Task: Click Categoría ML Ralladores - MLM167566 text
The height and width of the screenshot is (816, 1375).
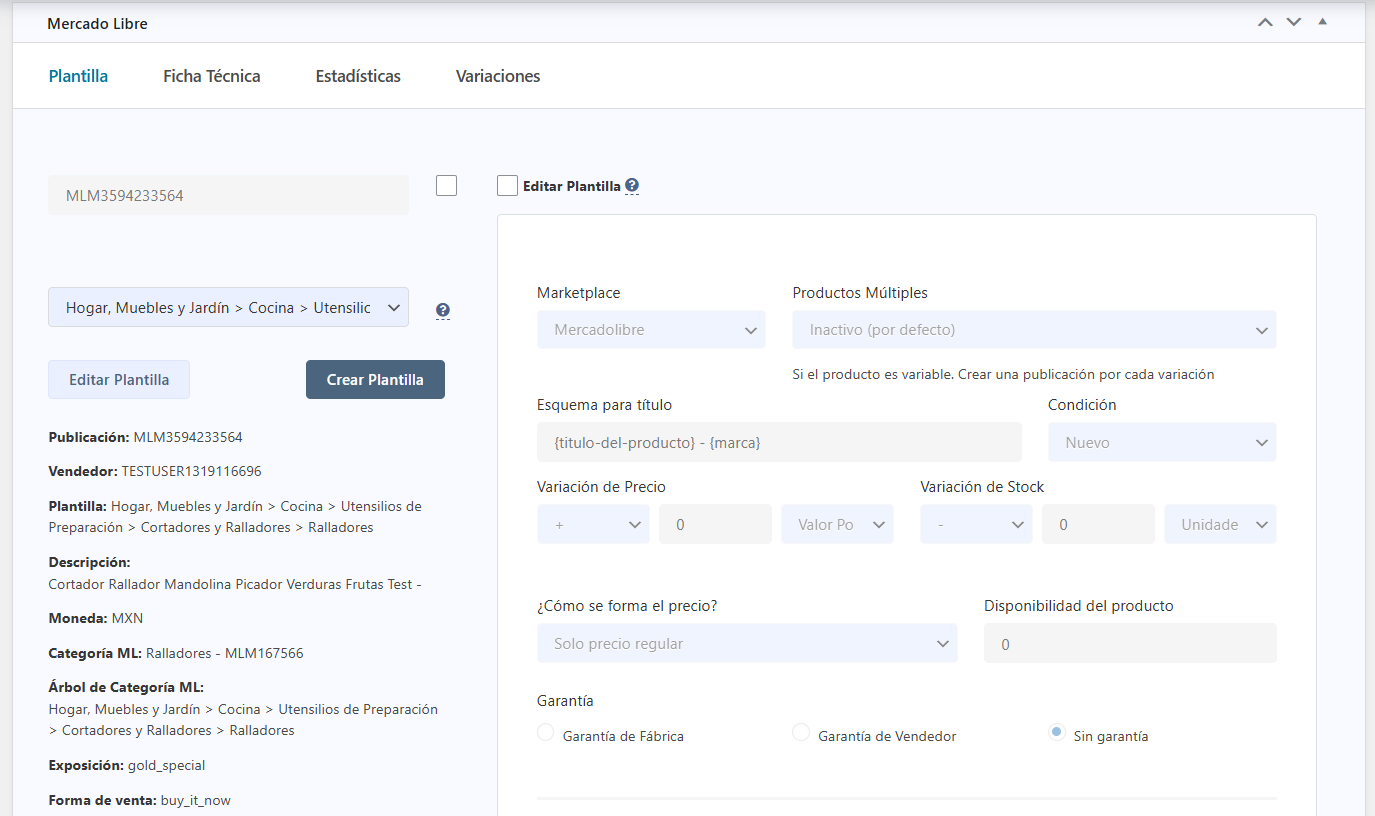Action: [176, 653]
